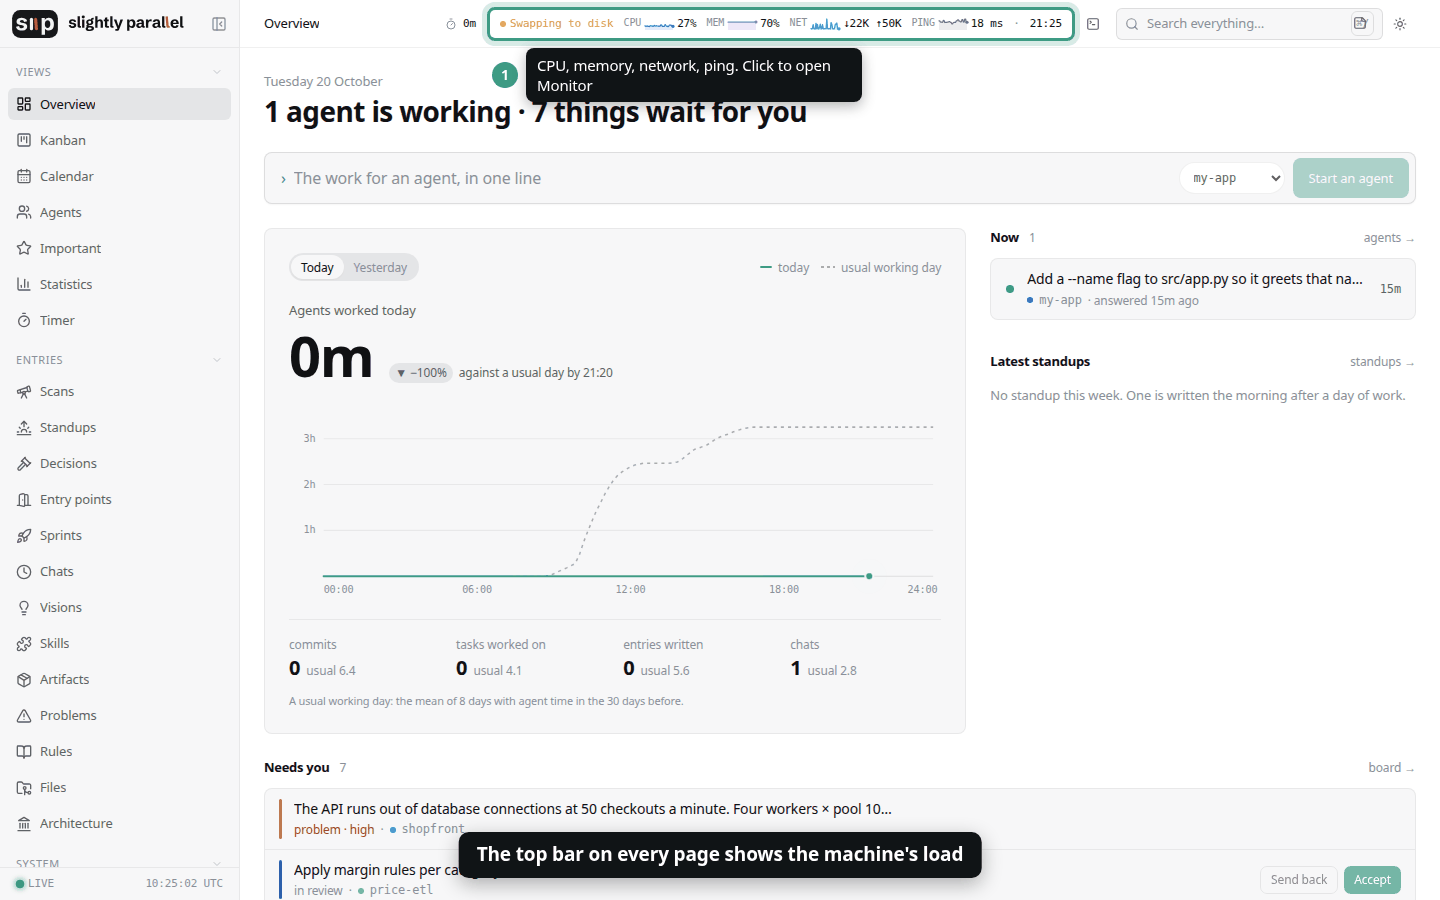Collapse the SYSTEM section chevron

tap(217, 863)
